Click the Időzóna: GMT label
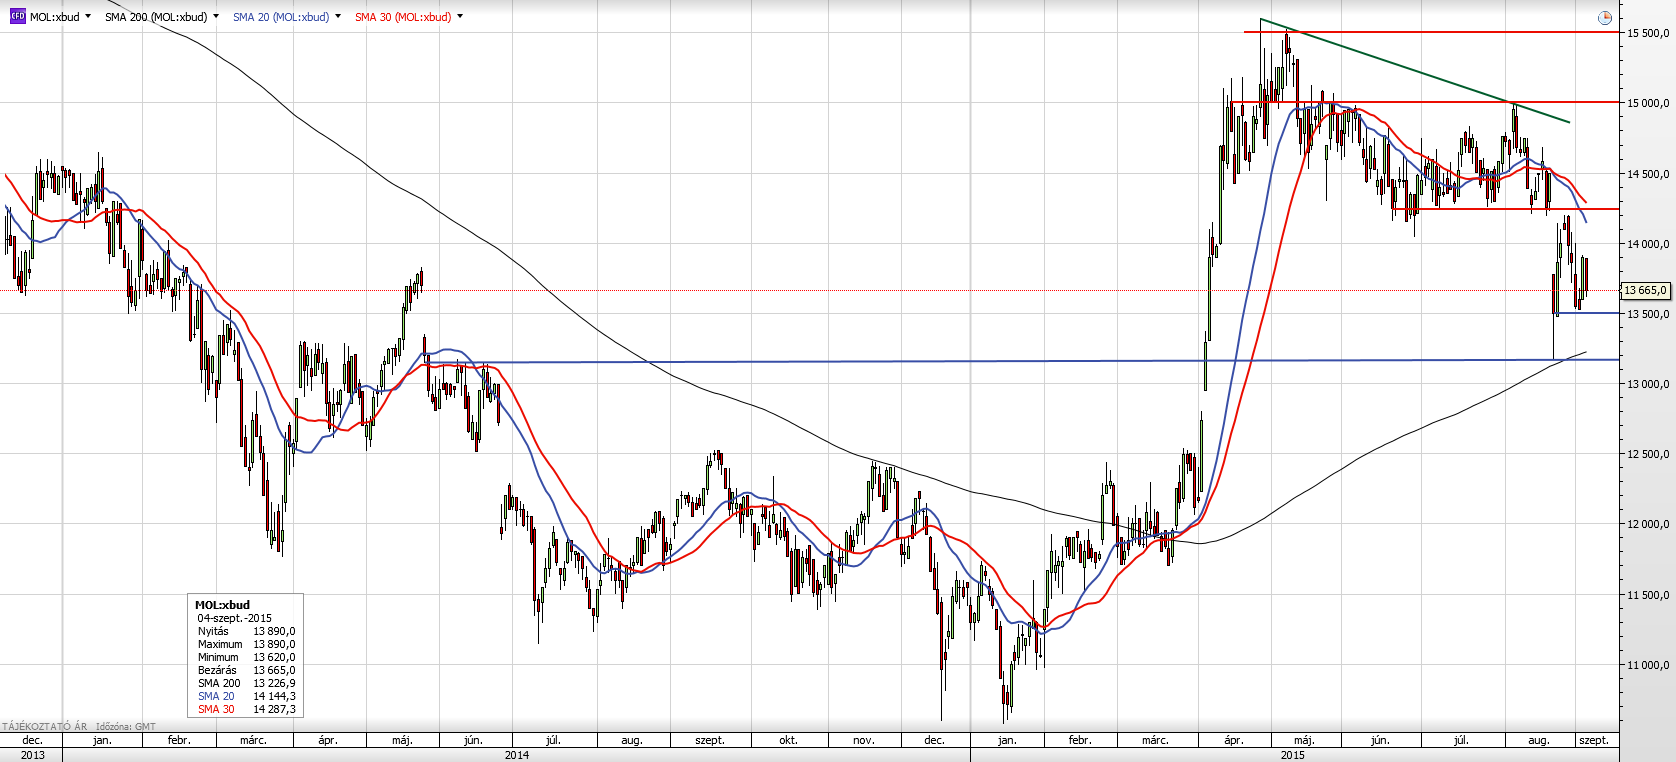The image size is (1676, 762). click(x=126, y=727)
